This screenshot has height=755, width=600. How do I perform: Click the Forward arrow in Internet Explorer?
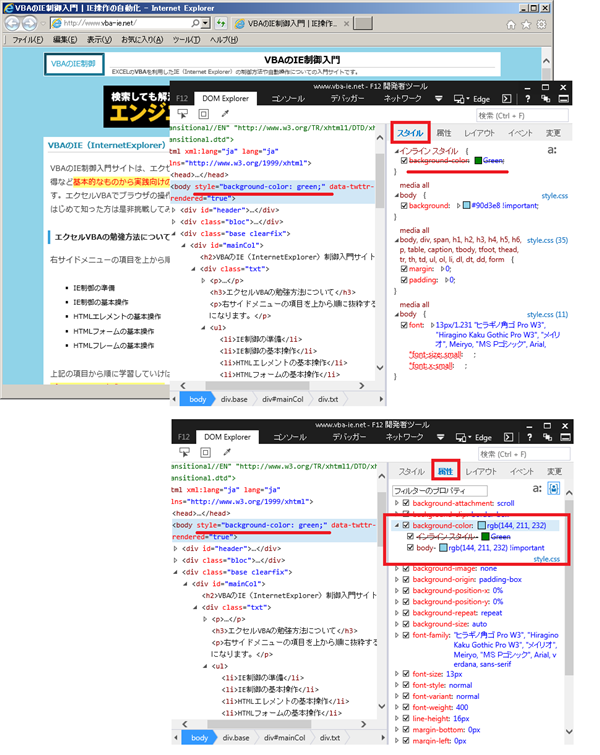29,23
